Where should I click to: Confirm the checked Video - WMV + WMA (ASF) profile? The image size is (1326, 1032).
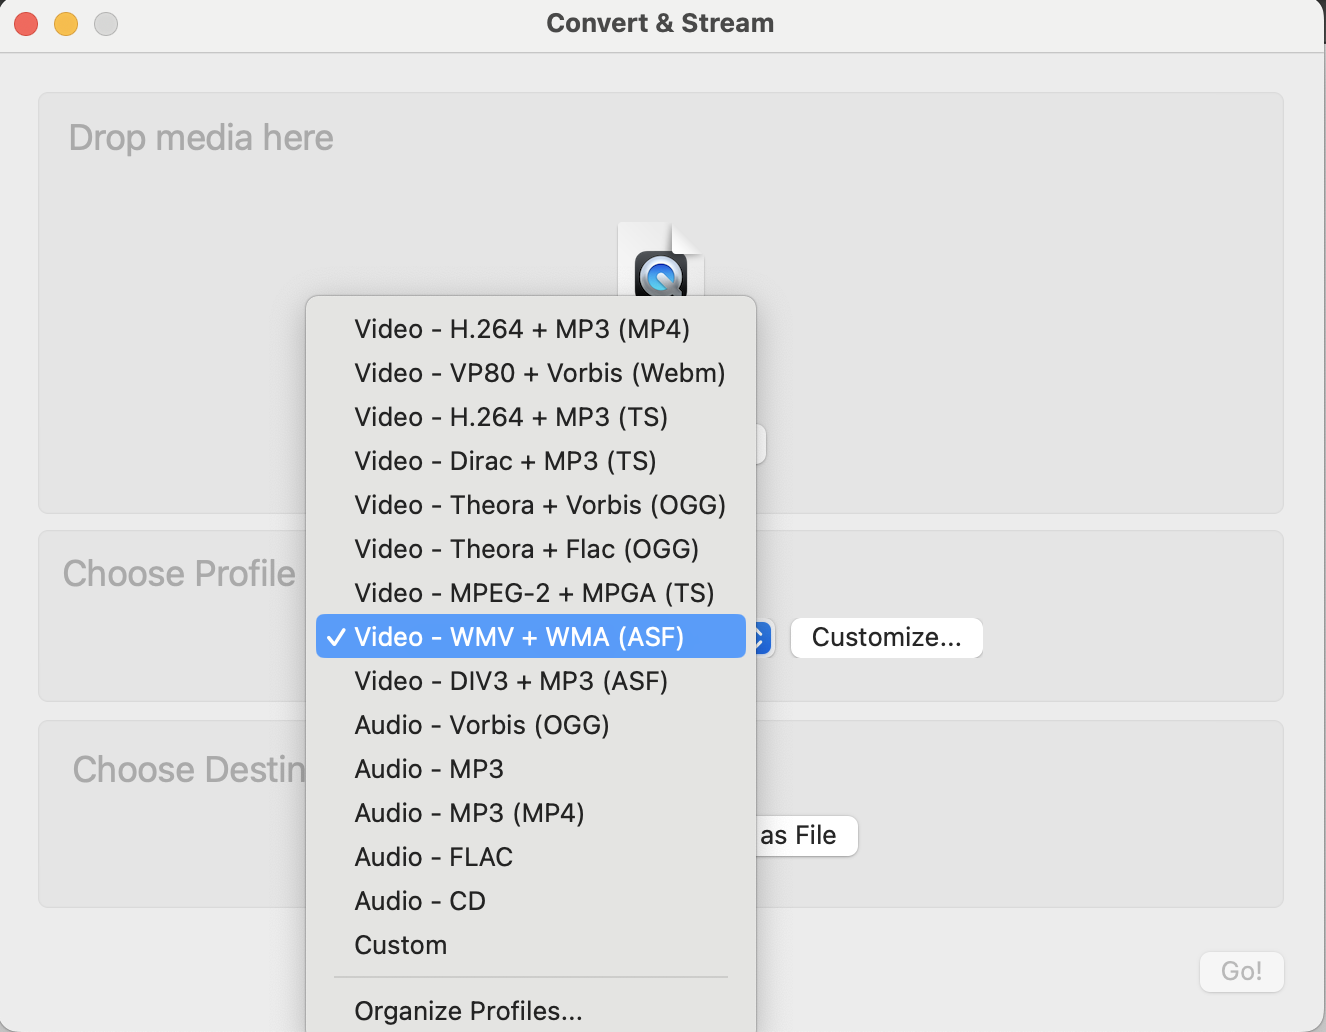[529, 636]
